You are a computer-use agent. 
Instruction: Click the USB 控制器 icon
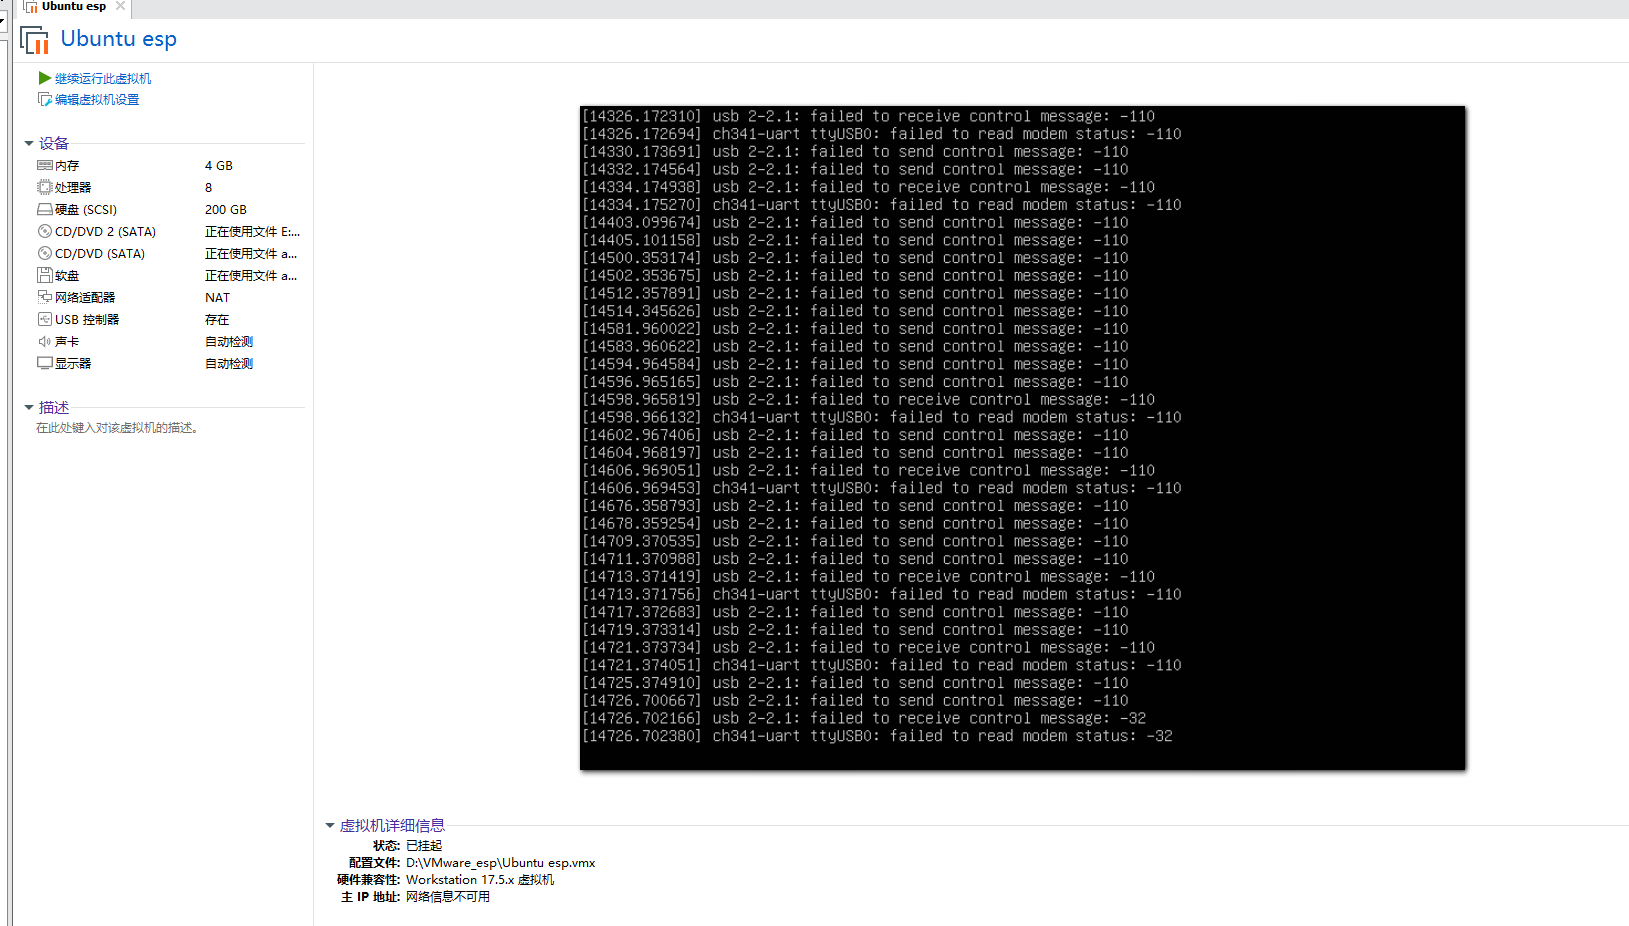tap(44, 319)
